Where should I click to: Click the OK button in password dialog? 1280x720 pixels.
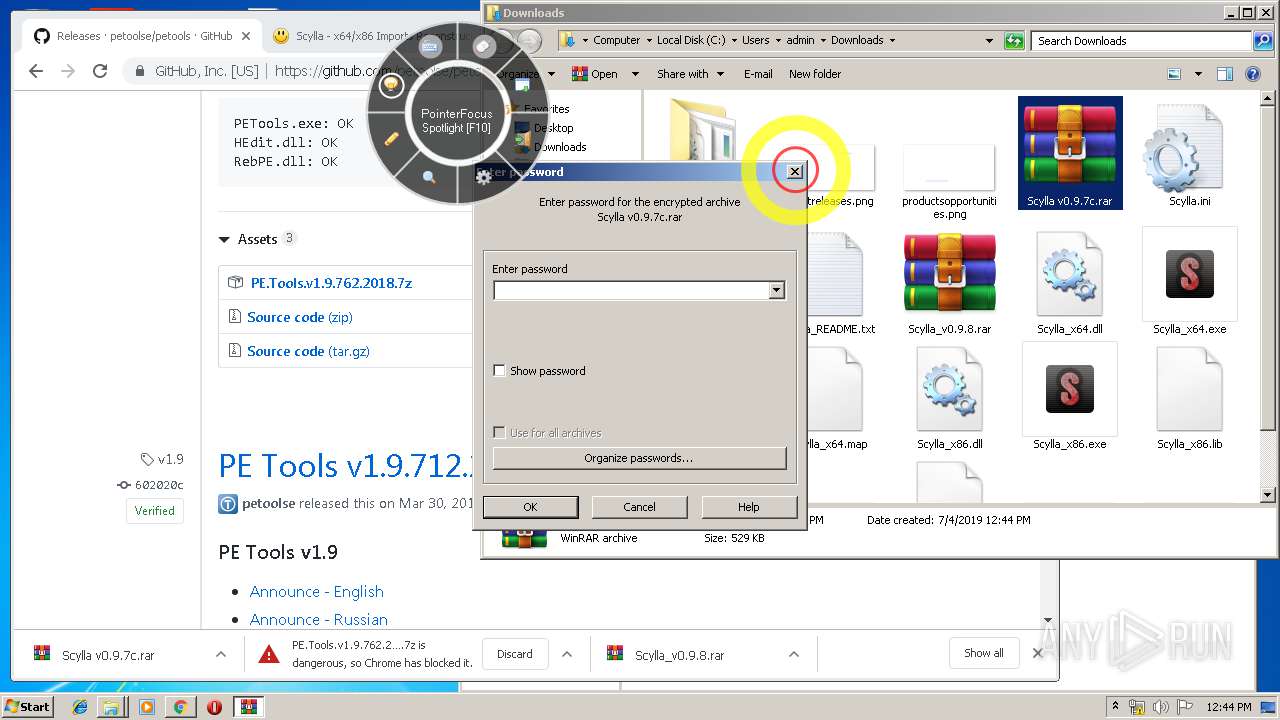pyautogui.click(x=530, y=507)
